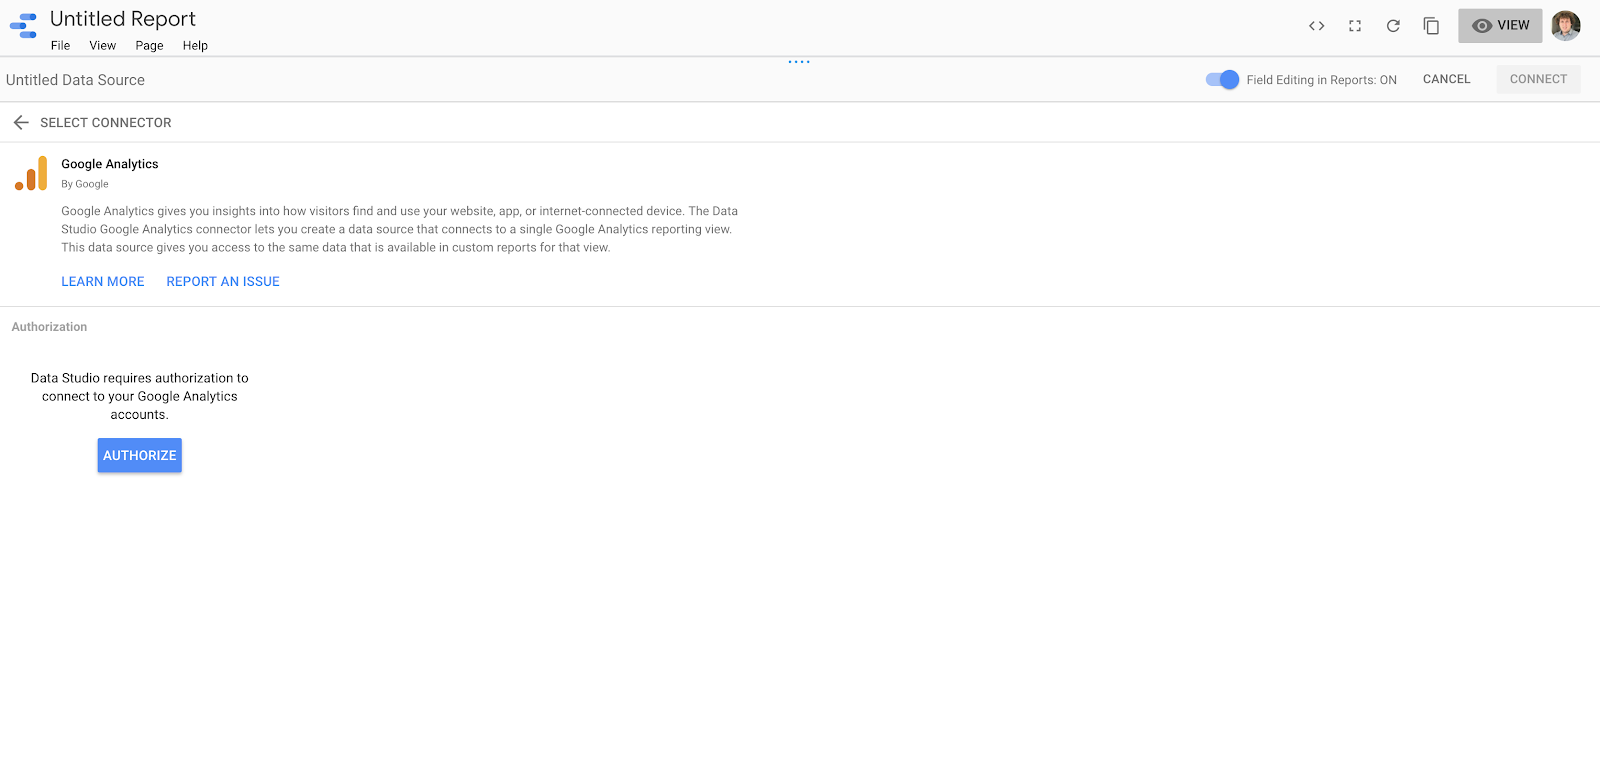Click the Authorization section label
Viewport: 1600px width, 769px height.
tap(50, 327)
